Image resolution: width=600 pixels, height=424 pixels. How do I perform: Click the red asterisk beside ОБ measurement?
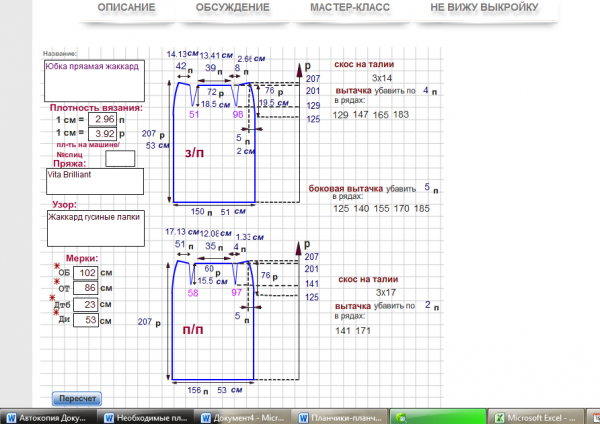tap(57, 268)
